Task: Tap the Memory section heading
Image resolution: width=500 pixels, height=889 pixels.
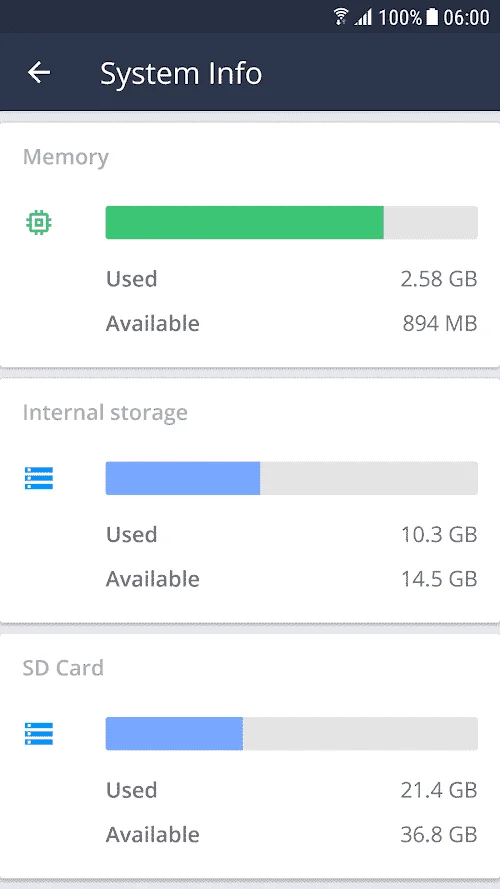Action: pos(66,158)
